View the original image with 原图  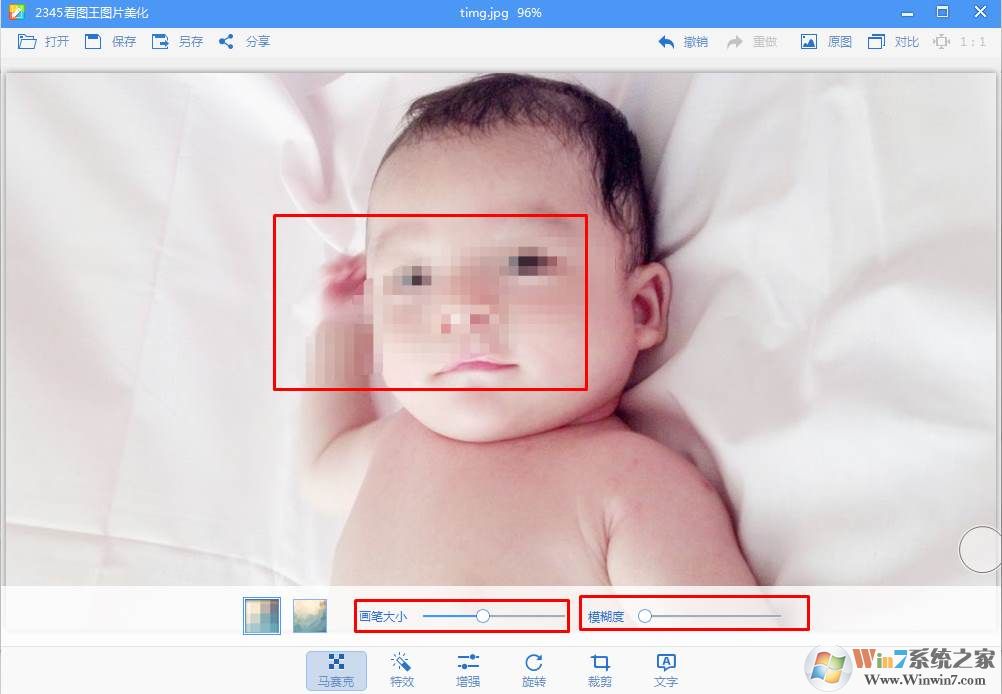pos(826,42)
